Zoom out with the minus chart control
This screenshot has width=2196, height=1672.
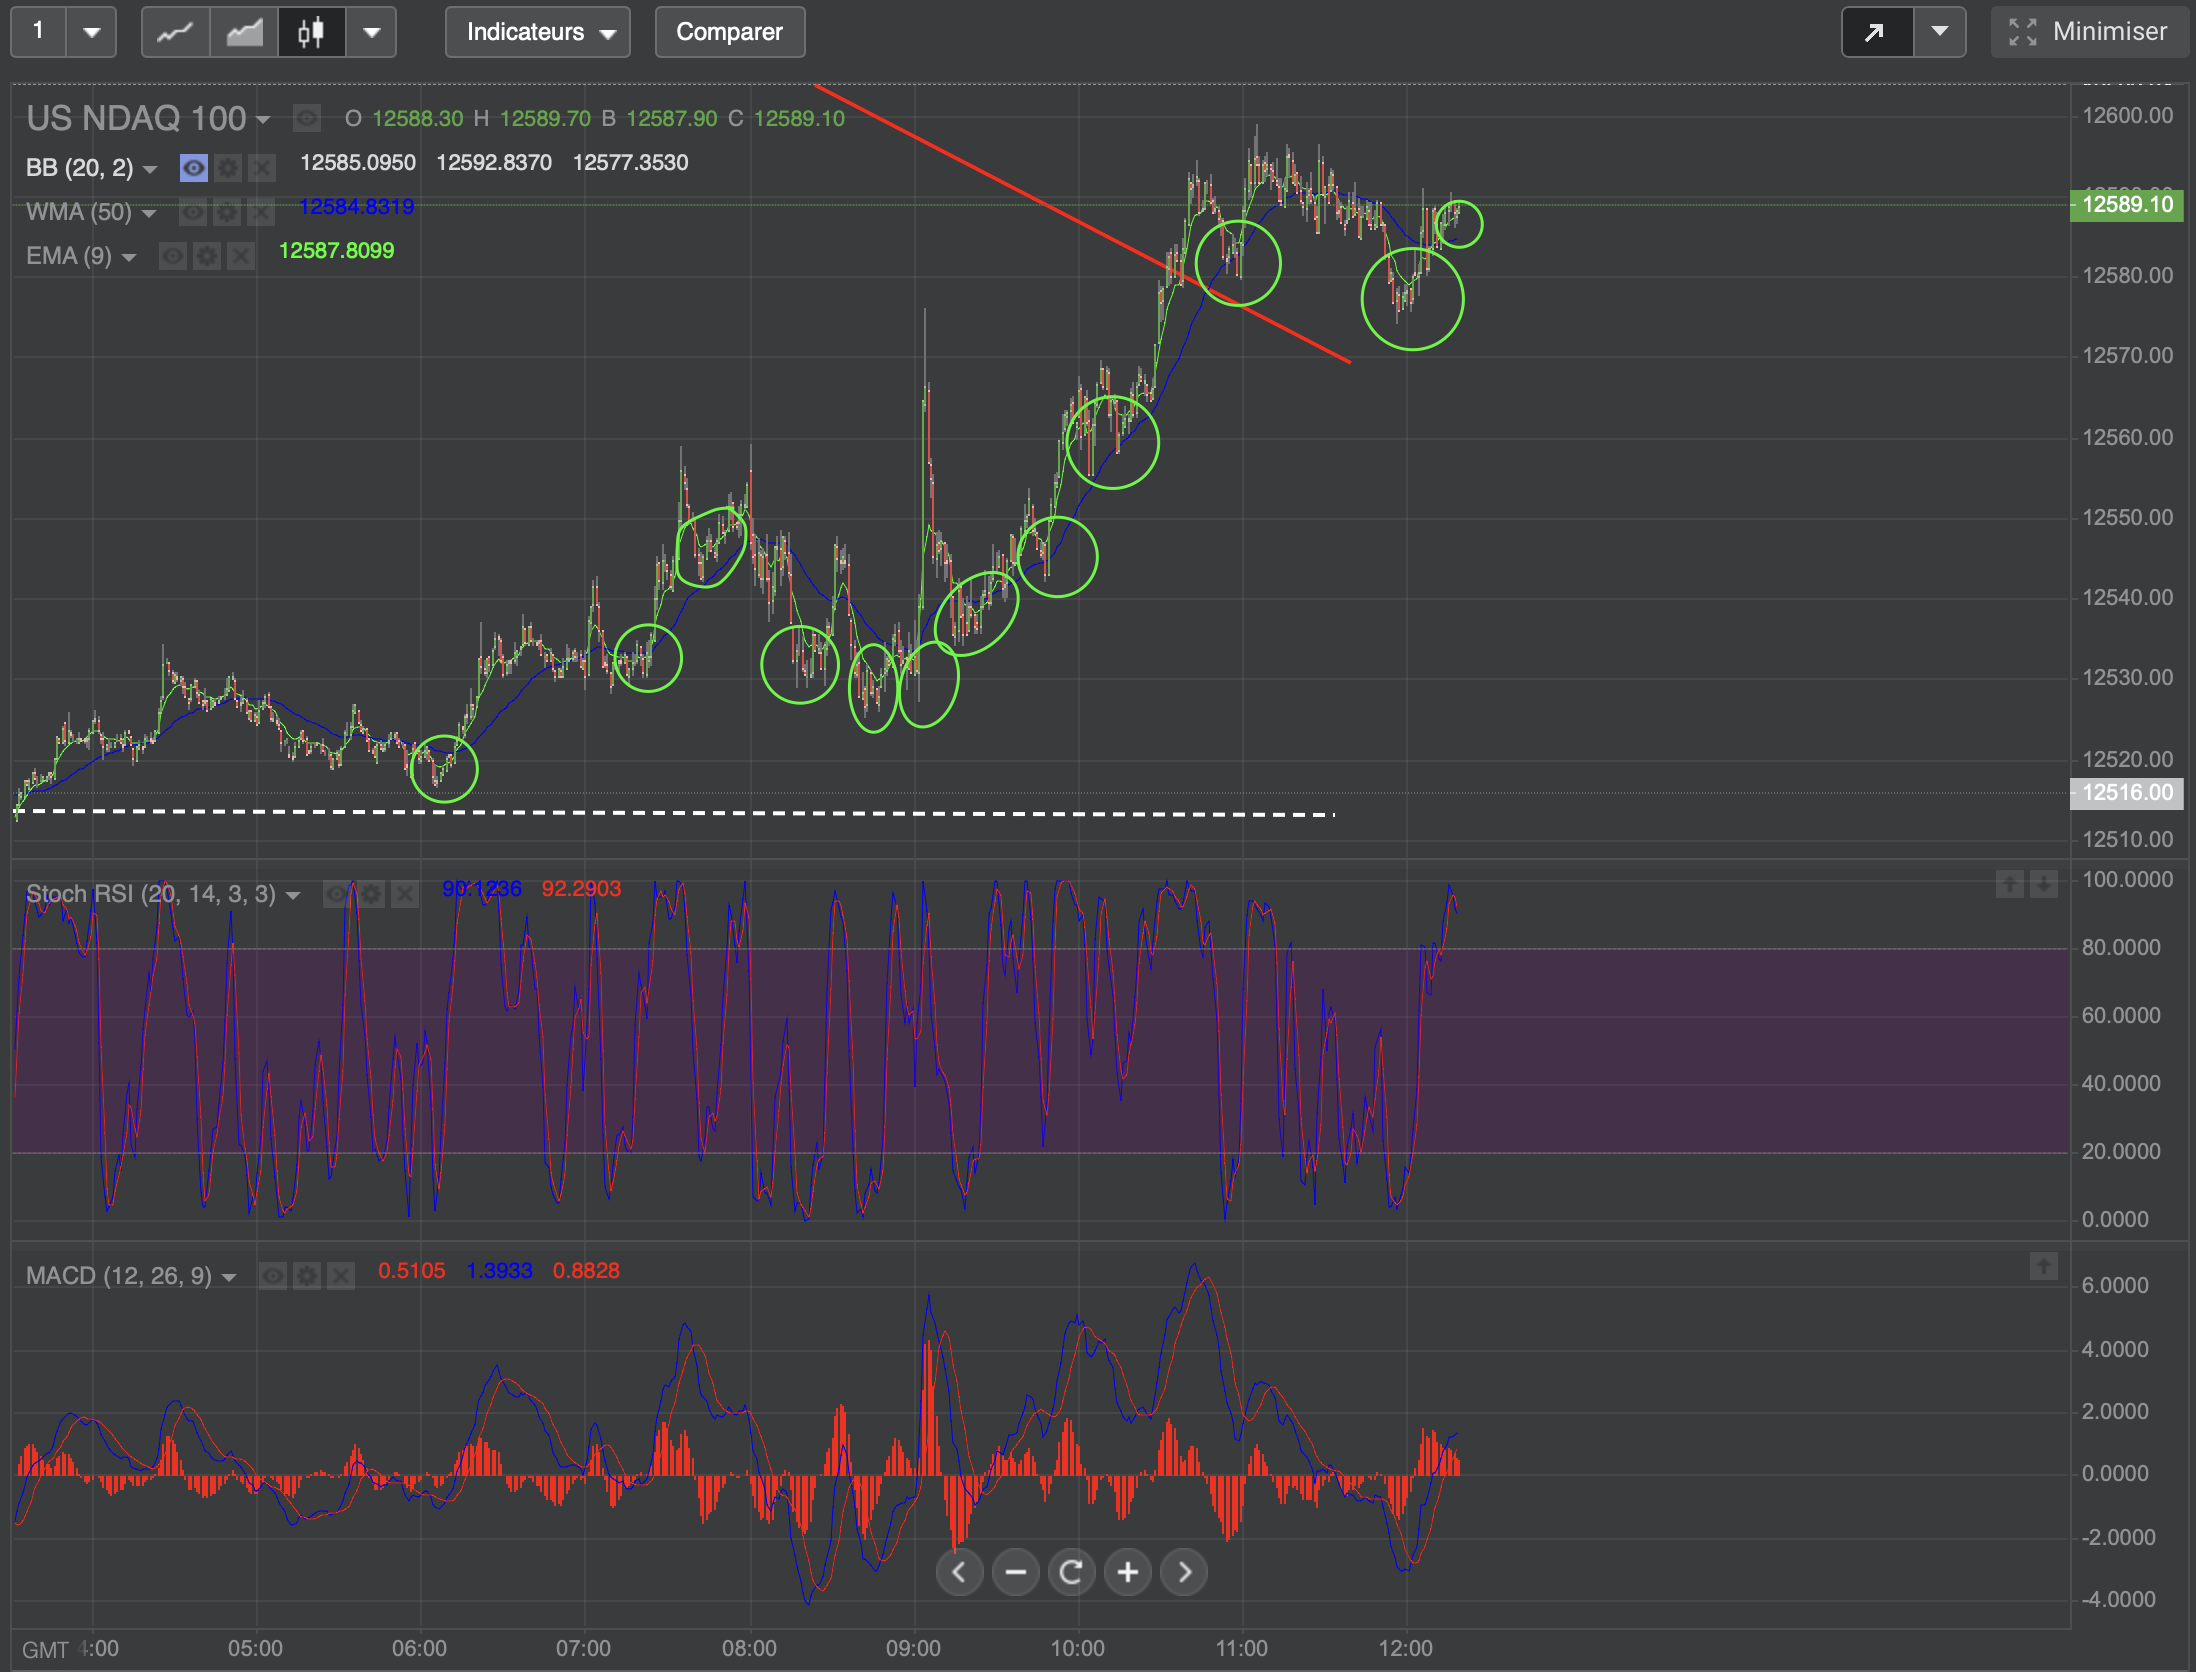point(1015,1572)
